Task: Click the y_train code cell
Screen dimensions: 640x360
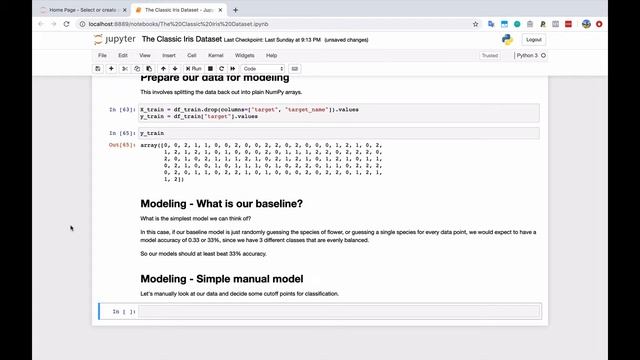Action: [339, 133]
